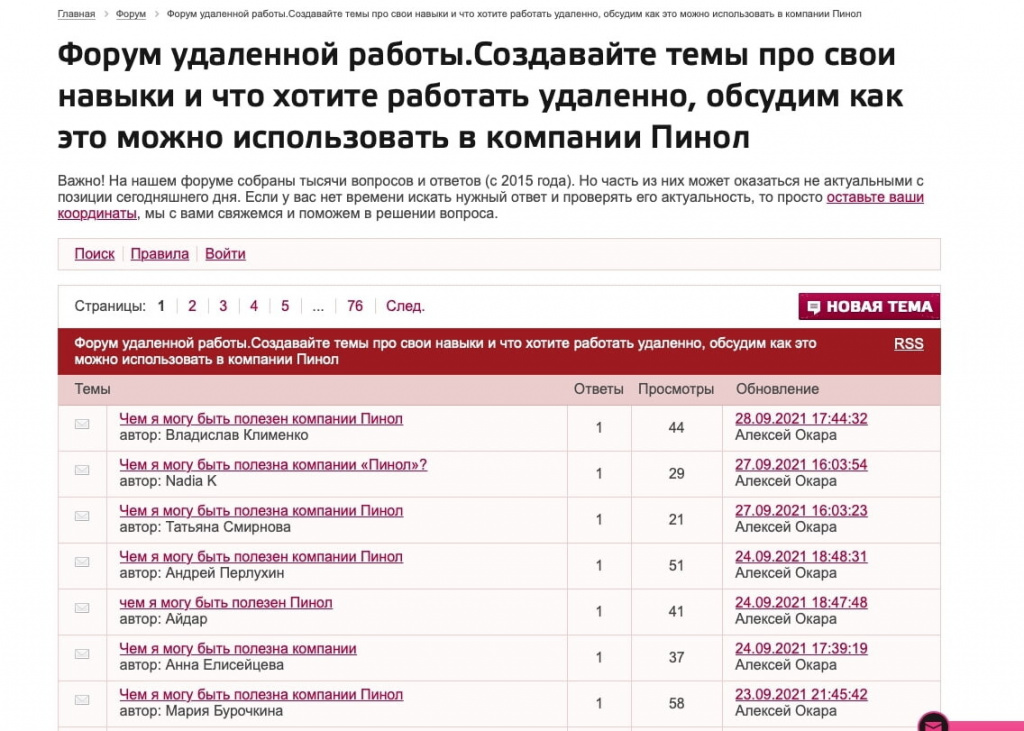Open the RSS feed link

click(x=908, y=344)
